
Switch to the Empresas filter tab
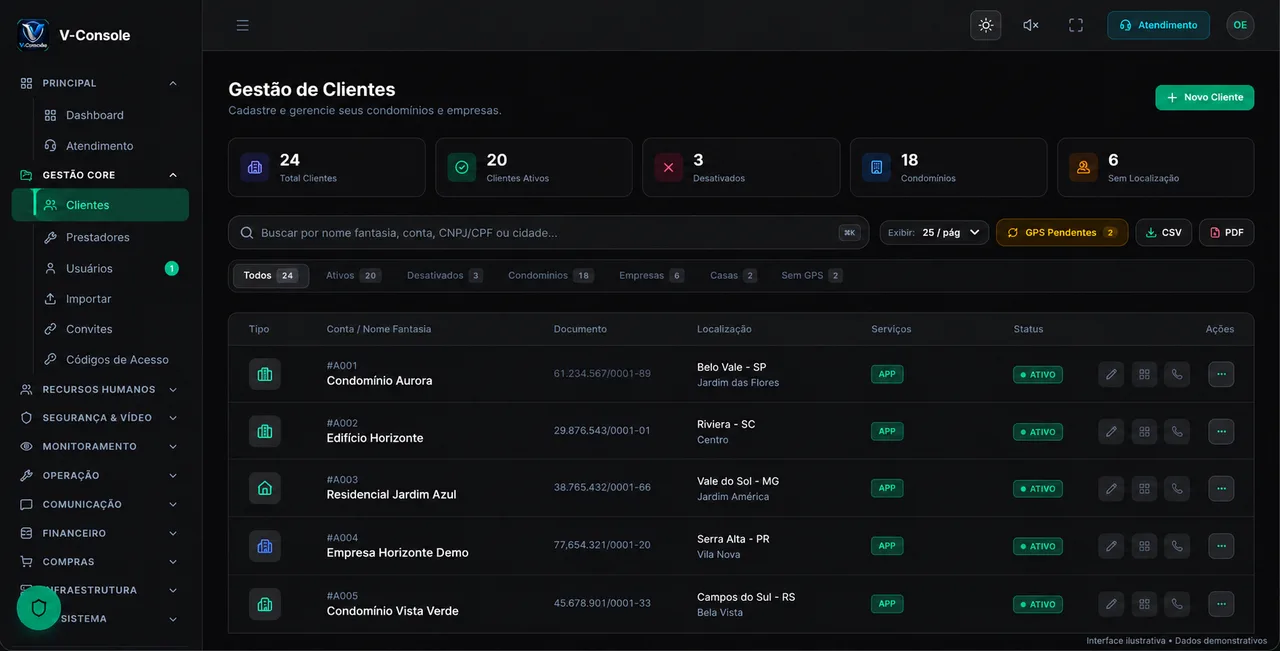[651, 276]
